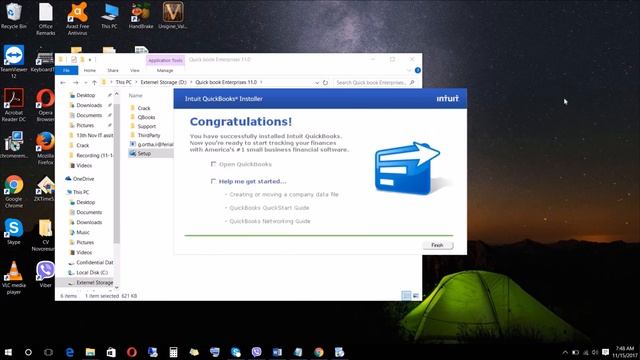640x360 pixels.
Task: Switch to the Home ribbon tab
Action: pos(90,71)
